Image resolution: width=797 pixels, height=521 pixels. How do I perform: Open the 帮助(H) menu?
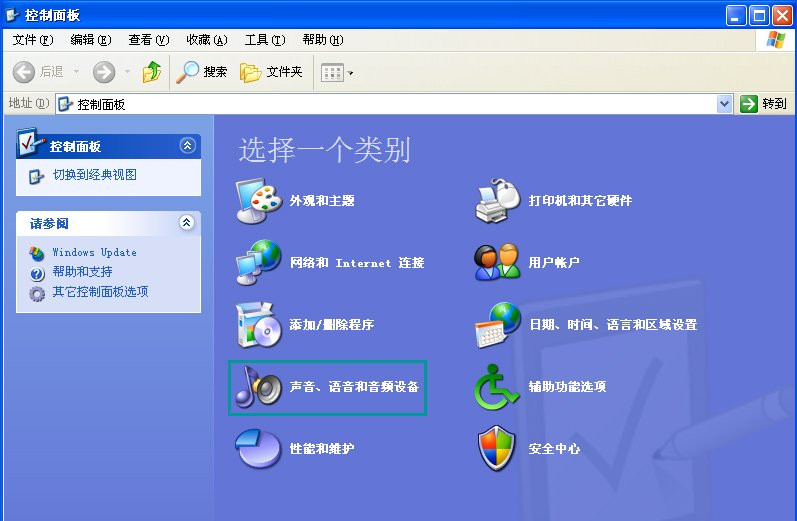[323, 40]
